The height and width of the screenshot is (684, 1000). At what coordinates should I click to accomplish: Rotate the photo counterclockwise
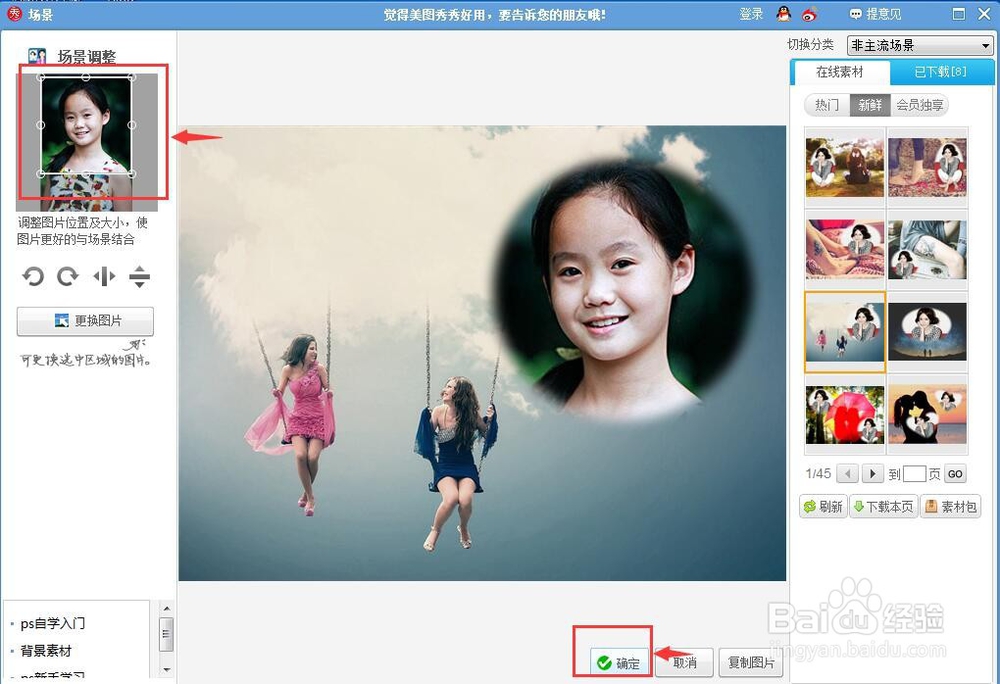pyautogui.click(x=33, y=277)
